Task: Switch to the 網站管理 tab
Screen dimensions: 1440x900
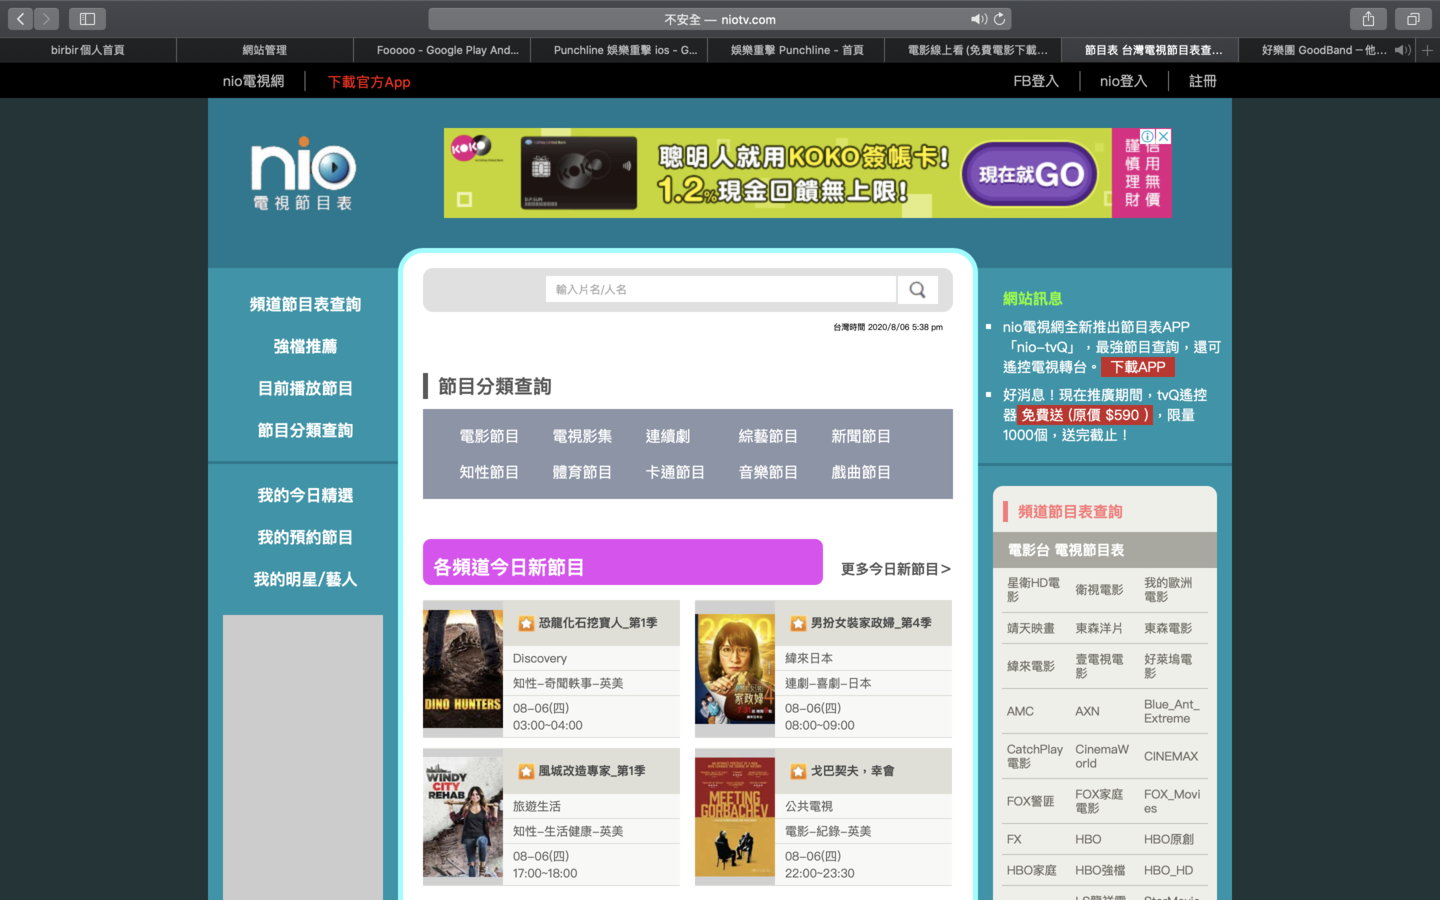Action: click(264, 50)
